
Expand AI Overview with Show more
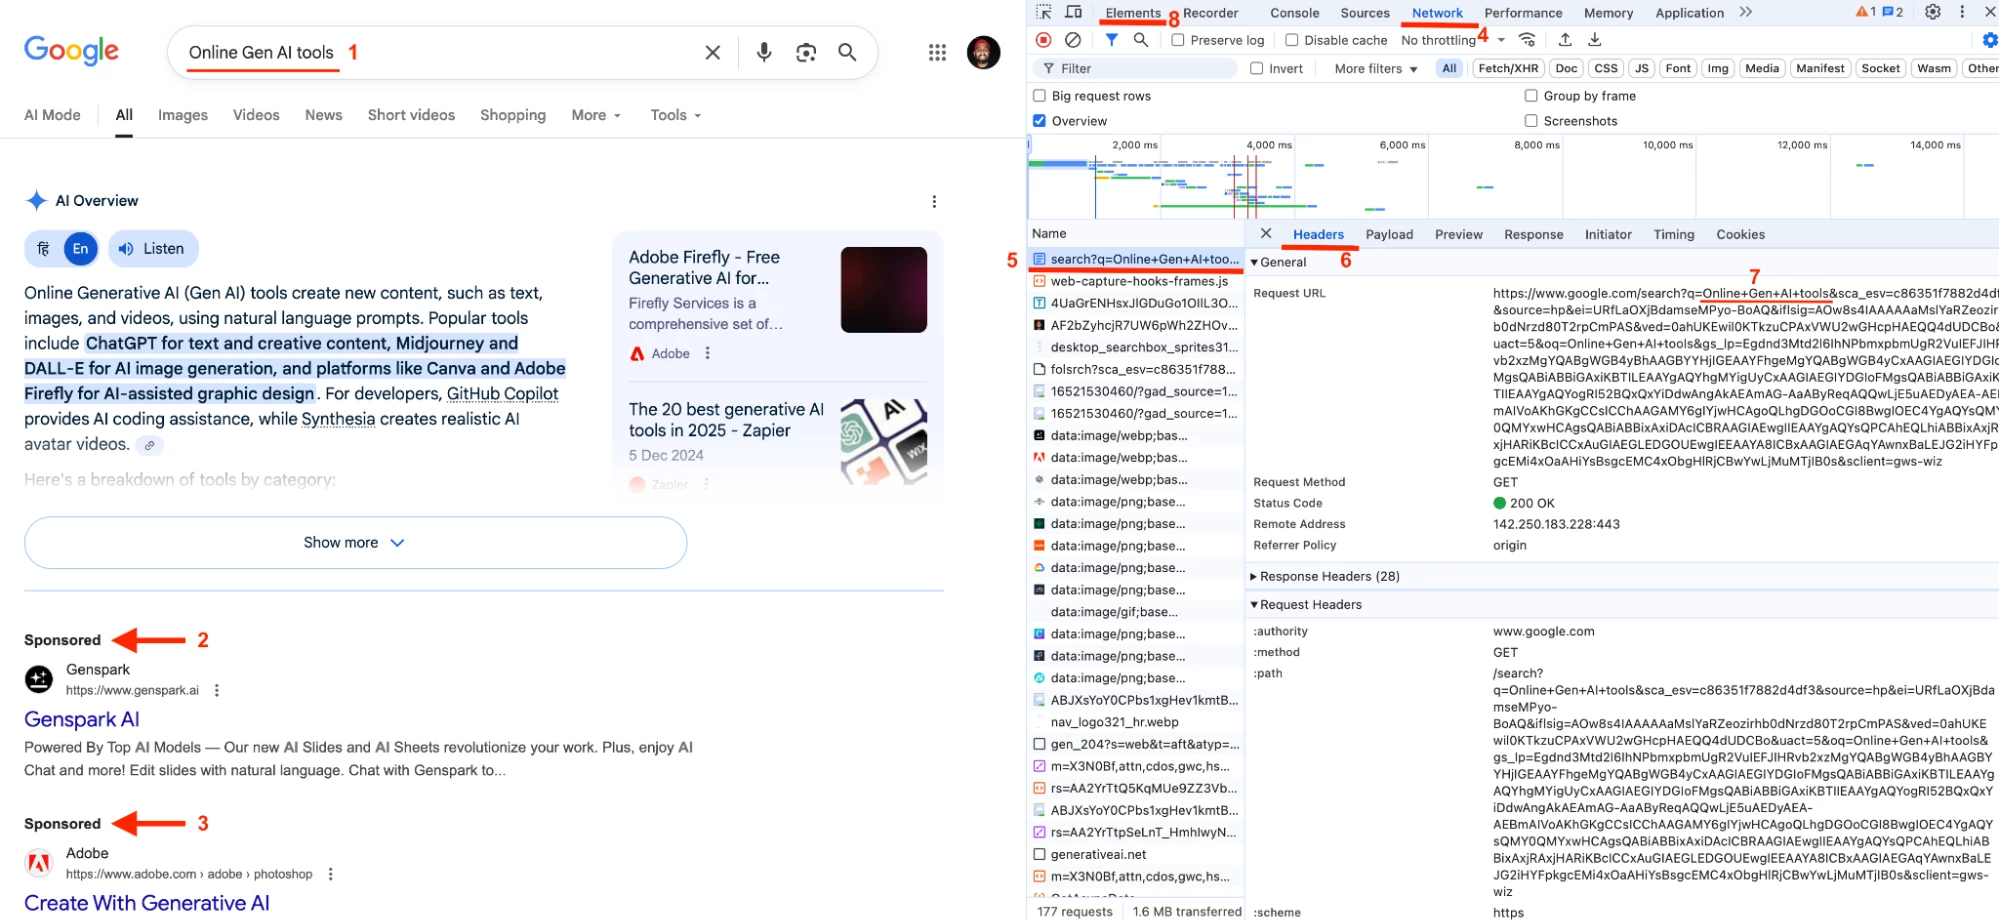click(x=355, y=542)
